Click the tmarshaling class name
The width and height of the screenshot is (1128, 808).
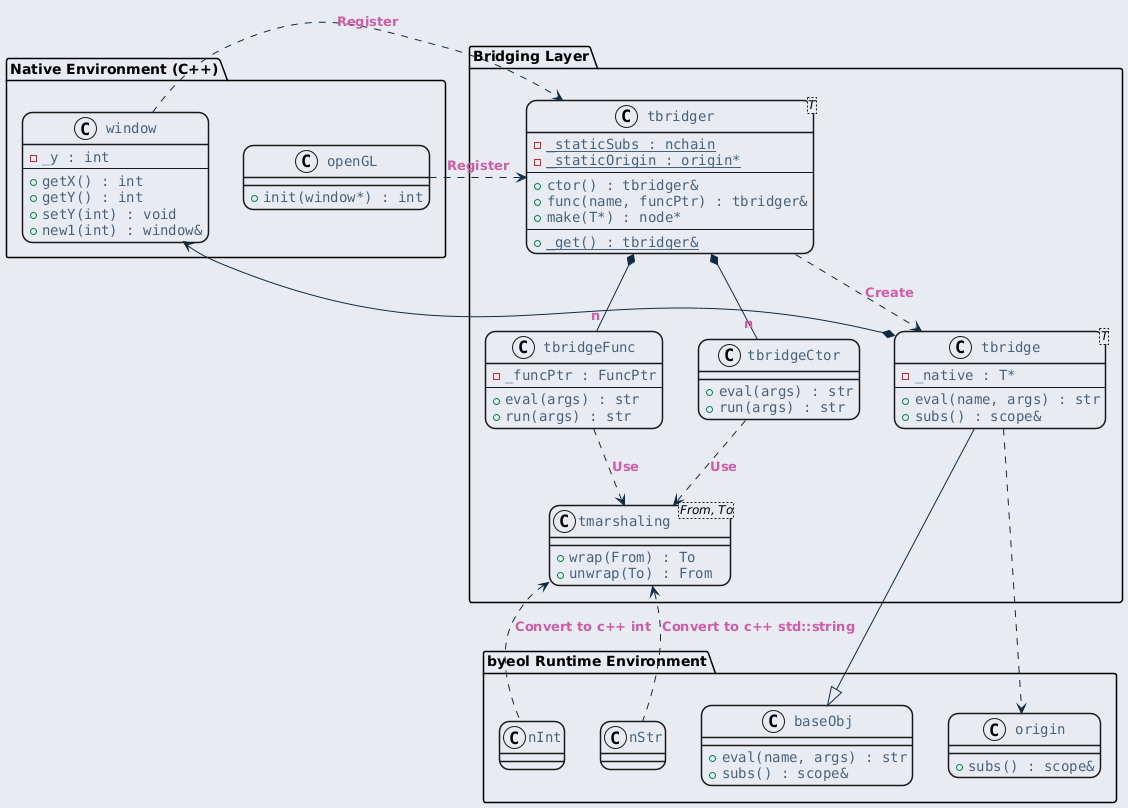[624, 522]
